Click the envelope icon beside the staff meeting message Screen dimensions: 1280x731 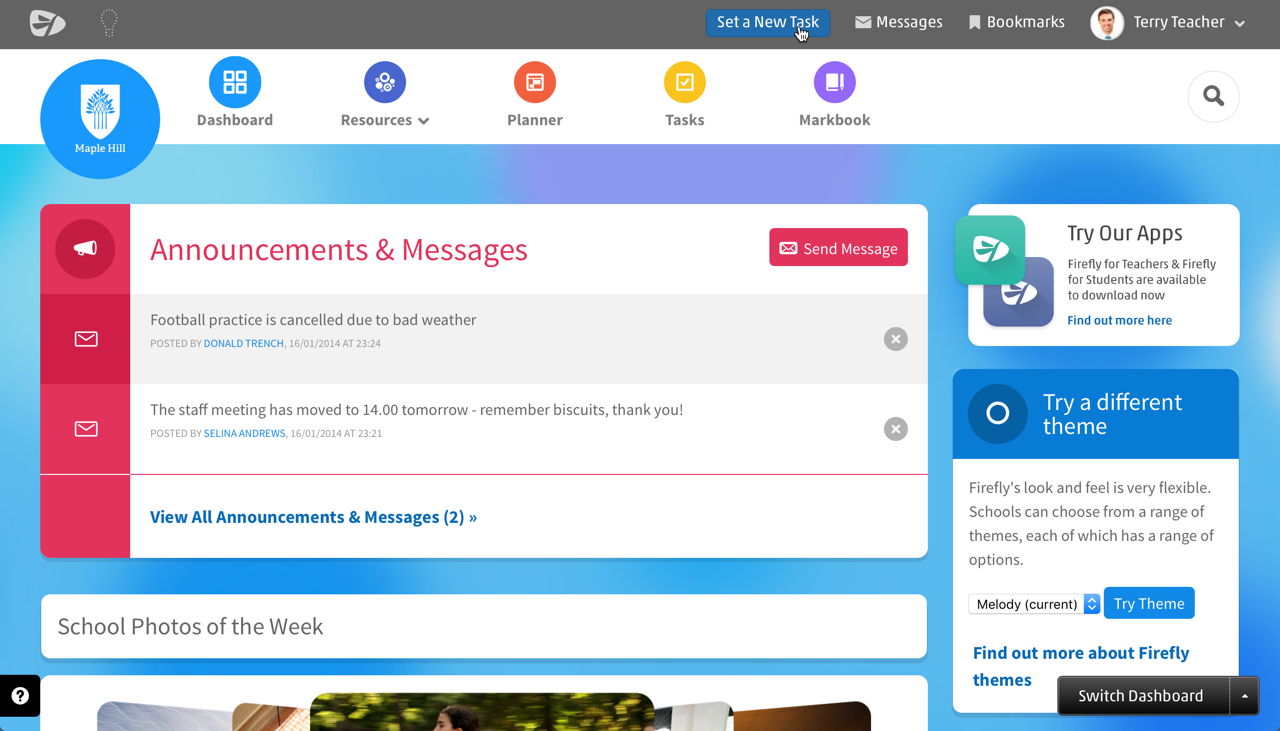point(86,429)
